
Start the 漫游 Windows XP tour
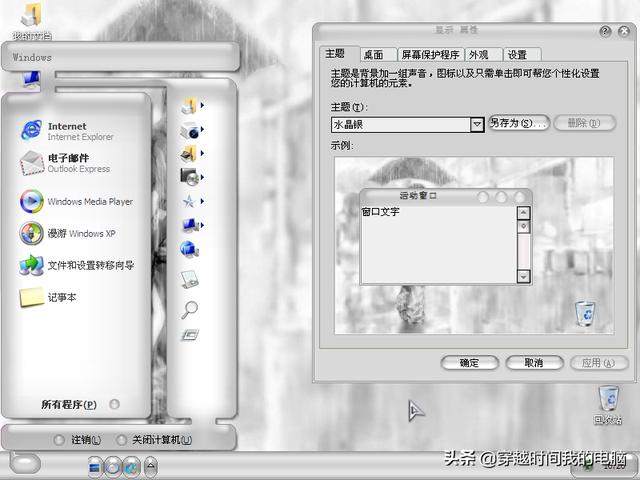pyautogui.click(x=67, y=233)
